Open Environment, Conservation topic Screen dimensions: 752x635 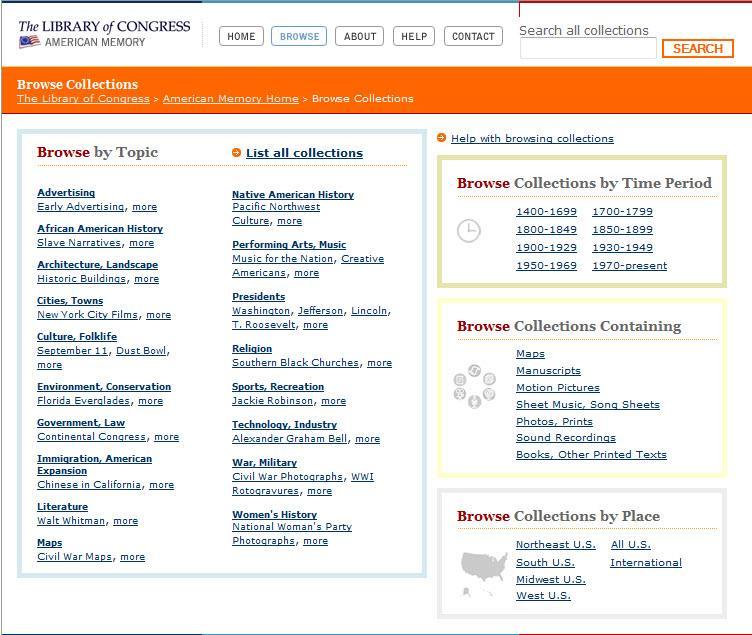pyautogui.click(x=104, y=387)
